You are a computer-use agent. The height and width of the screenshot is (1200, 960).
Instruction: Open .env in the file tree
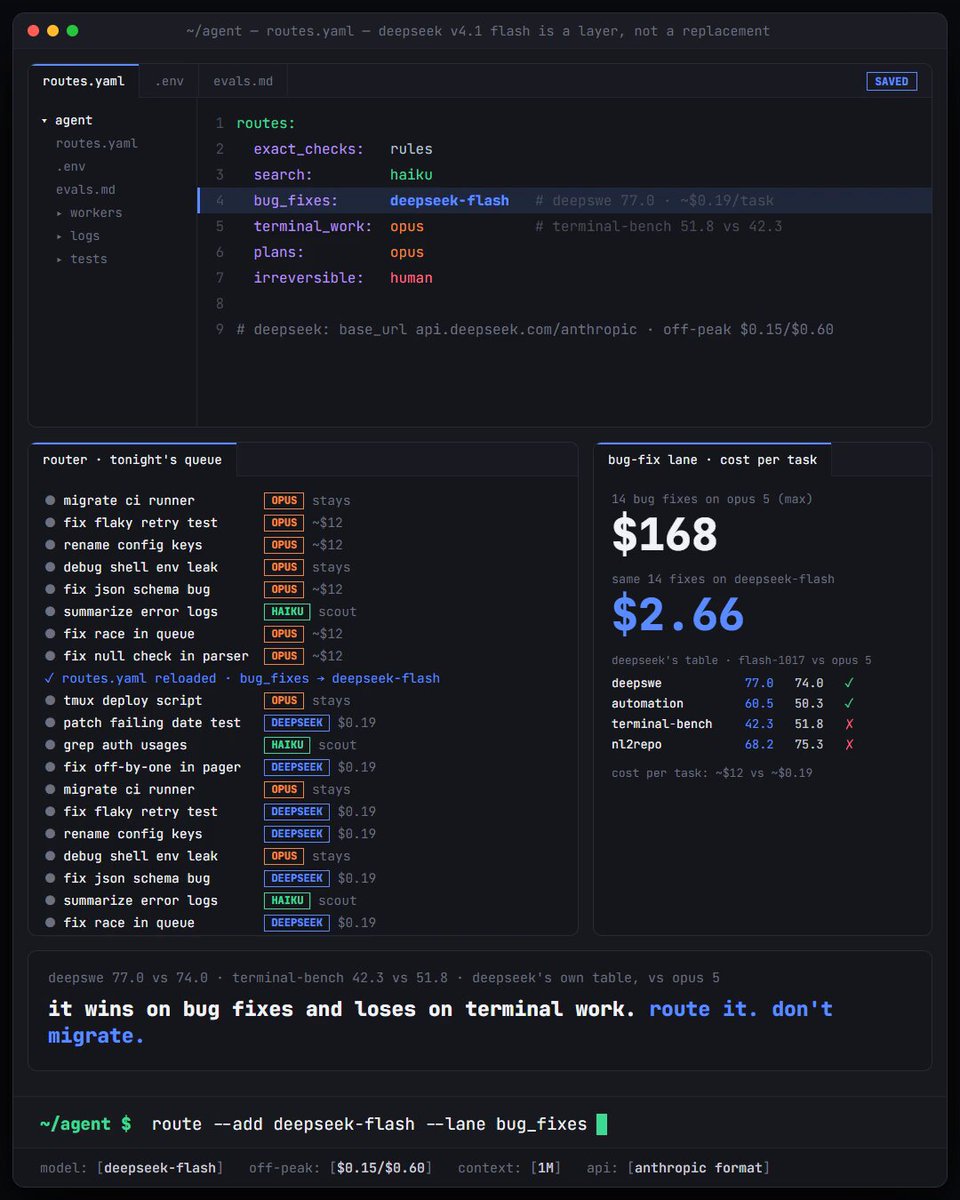point(71,167)
